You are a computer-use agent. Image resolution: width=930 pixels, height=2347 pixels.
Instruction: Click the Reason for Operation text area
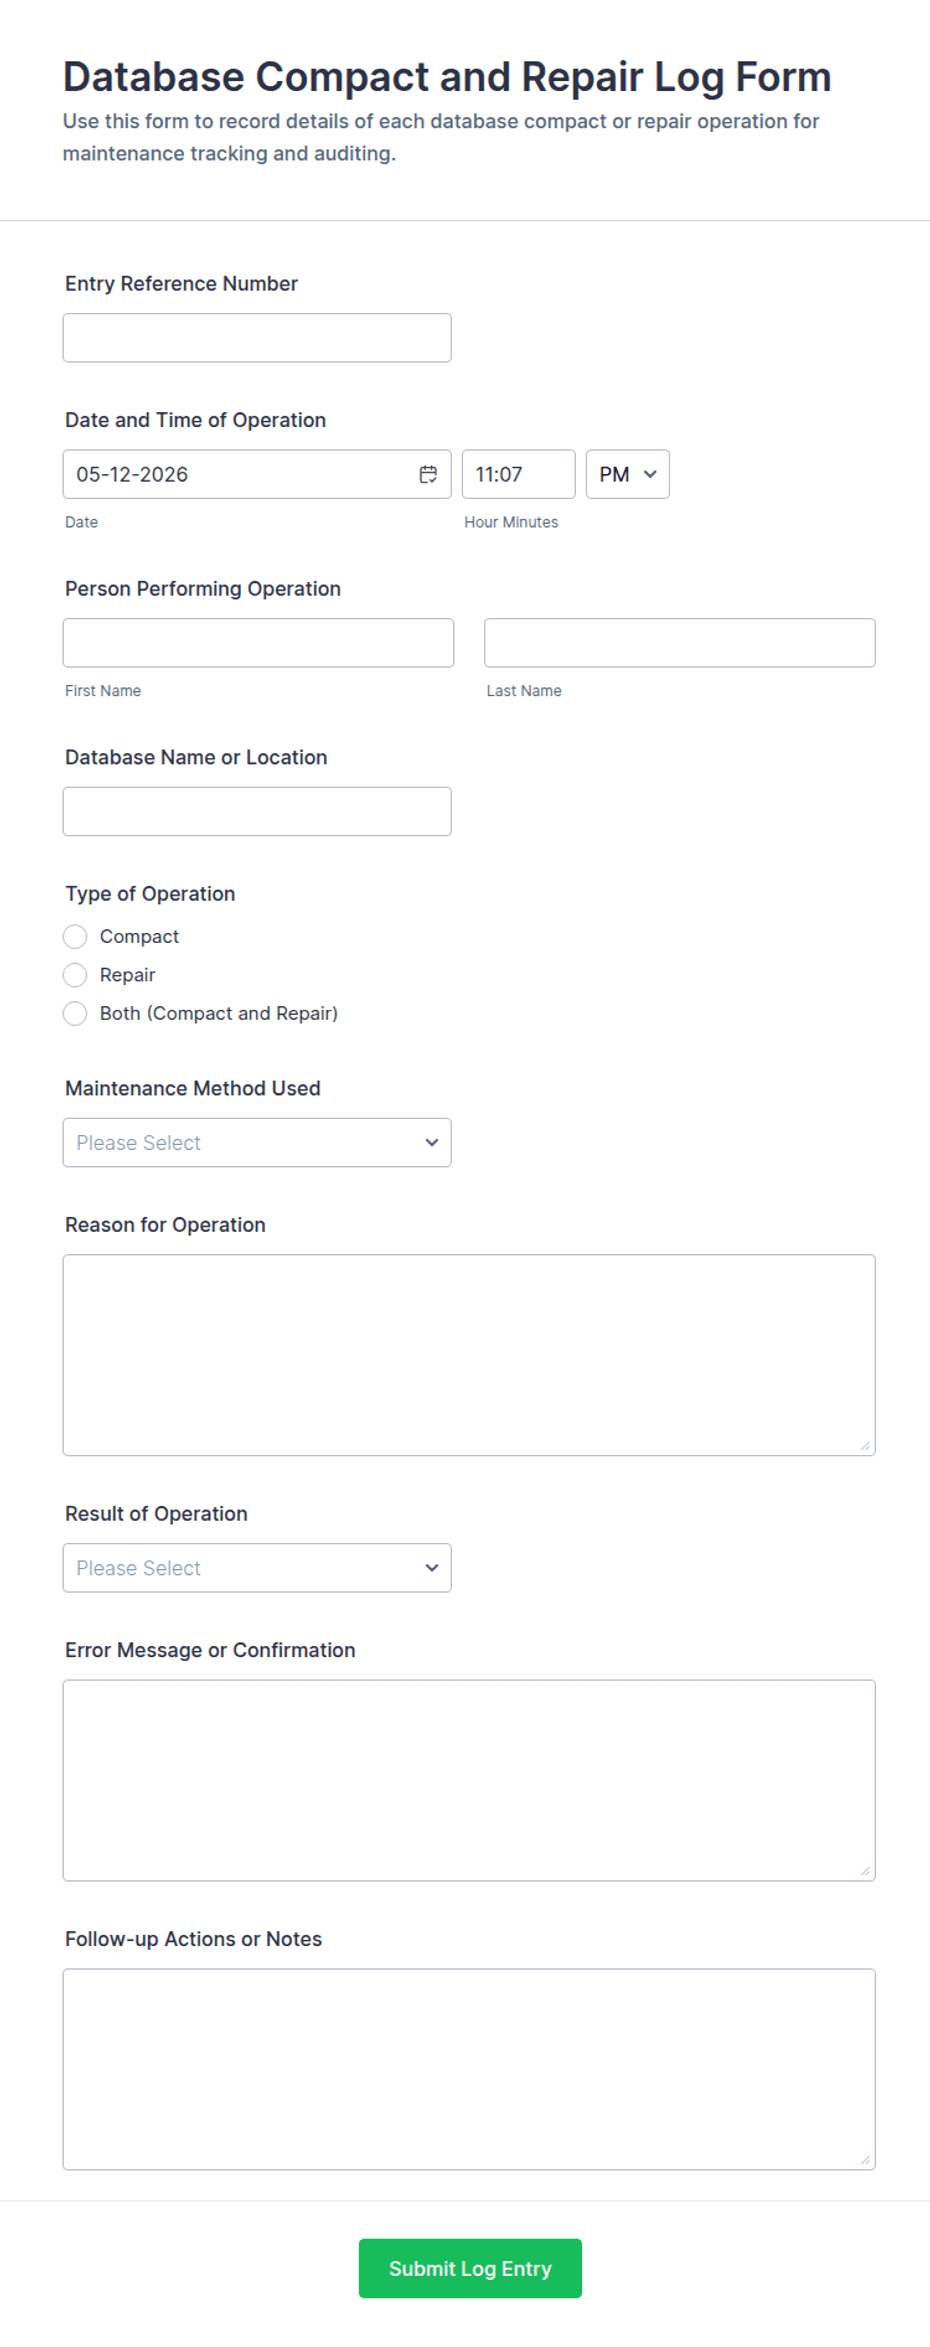[469, 1355]
